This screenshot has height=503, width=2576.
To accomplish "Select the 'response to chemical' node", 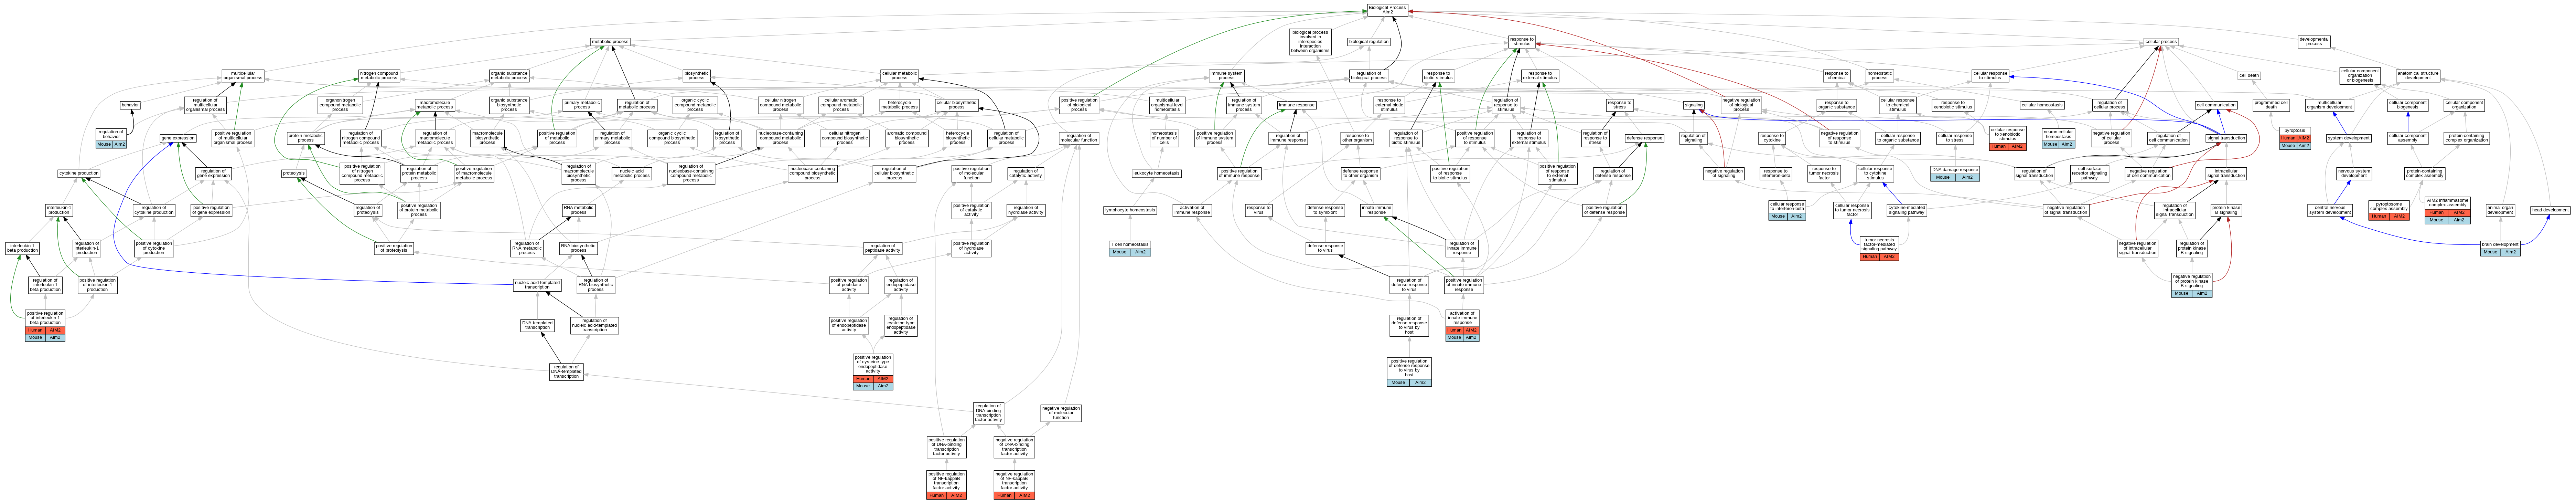I will 1836,76.
